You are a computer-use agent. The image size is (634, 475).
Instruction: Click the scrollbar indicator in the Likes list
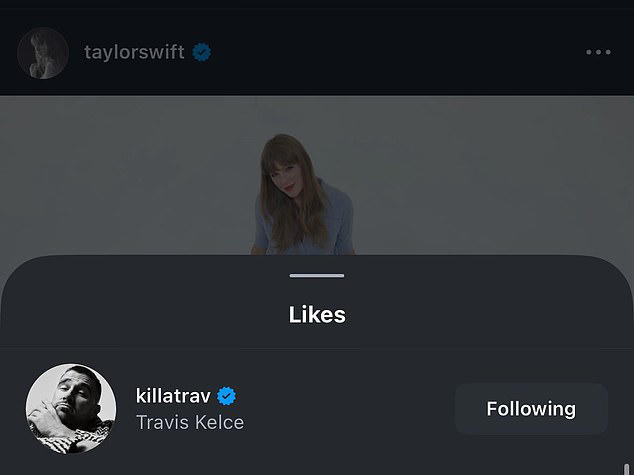[626, 468]
